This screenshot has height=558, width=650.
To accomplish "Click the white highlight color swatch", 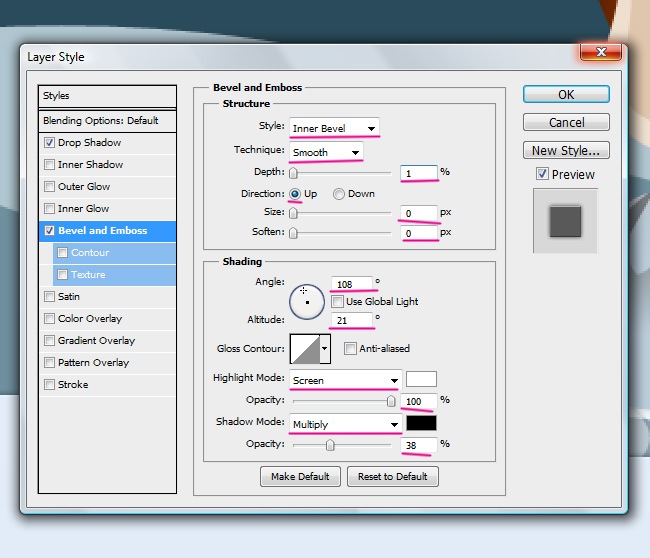I will tap(421, 379).
